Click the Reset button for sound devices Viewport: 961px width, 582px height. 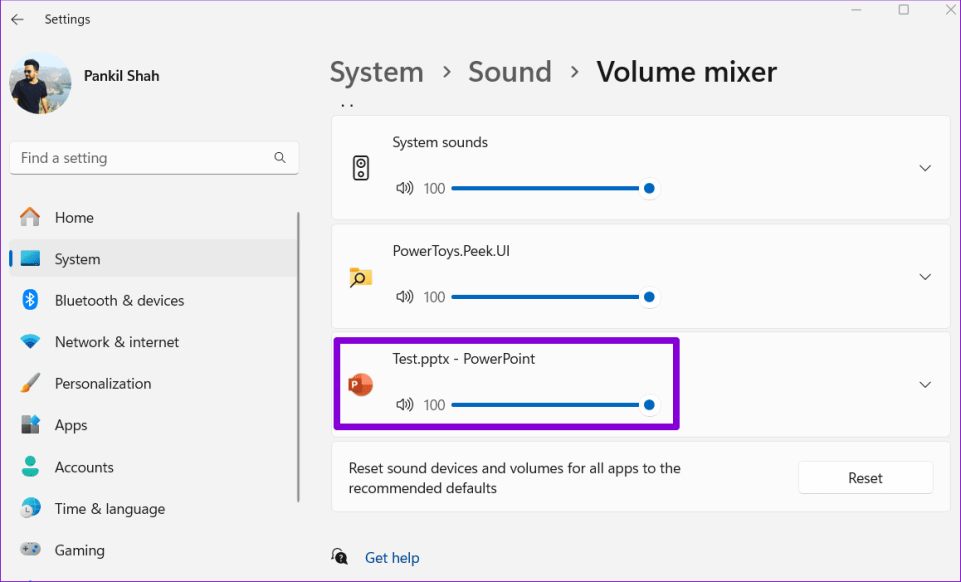(x=865, y=477)
